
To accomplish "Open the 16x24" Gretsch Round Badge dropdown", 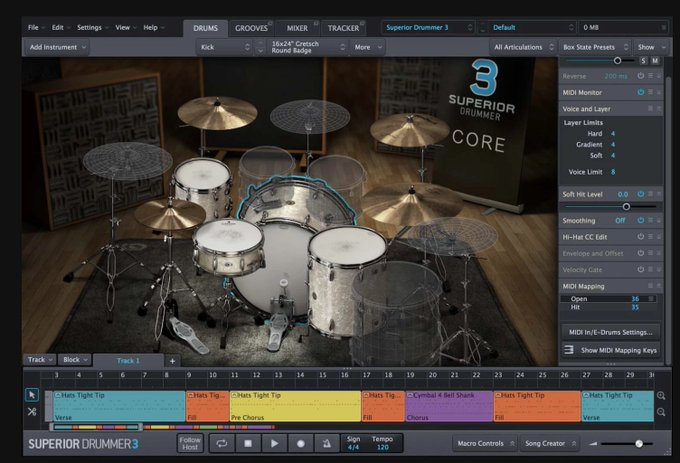I will pos(307,47).
